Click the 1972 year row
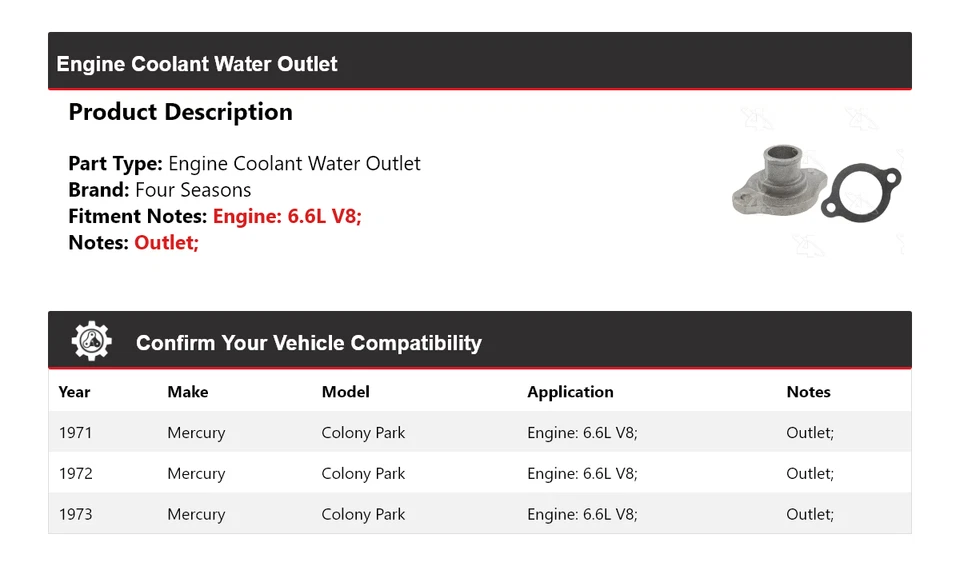Viewport: 960px width, 566px height. tap(480, 474)
